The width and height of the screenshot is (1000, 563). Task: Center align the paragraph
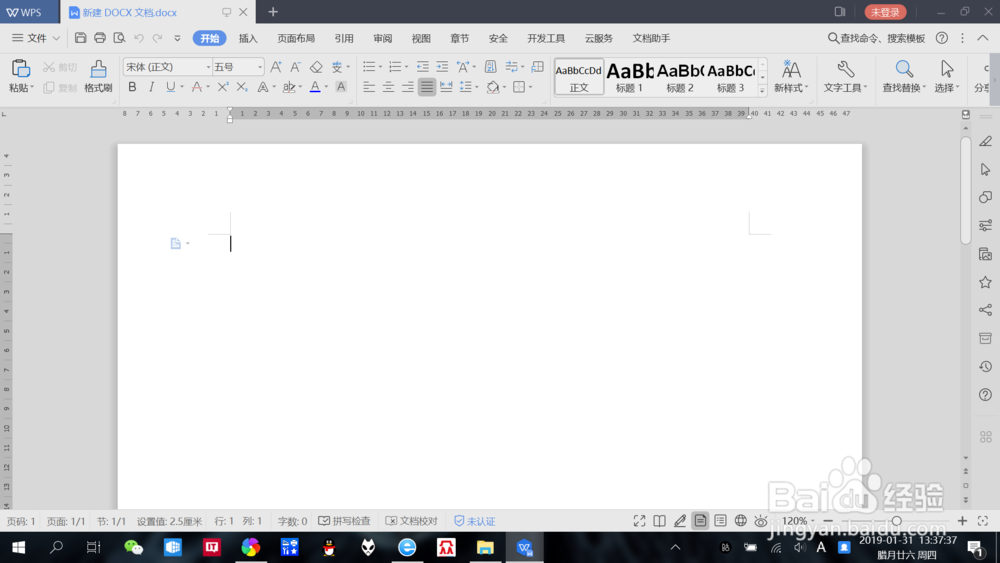pyautogui.click(x=388, y=87)
